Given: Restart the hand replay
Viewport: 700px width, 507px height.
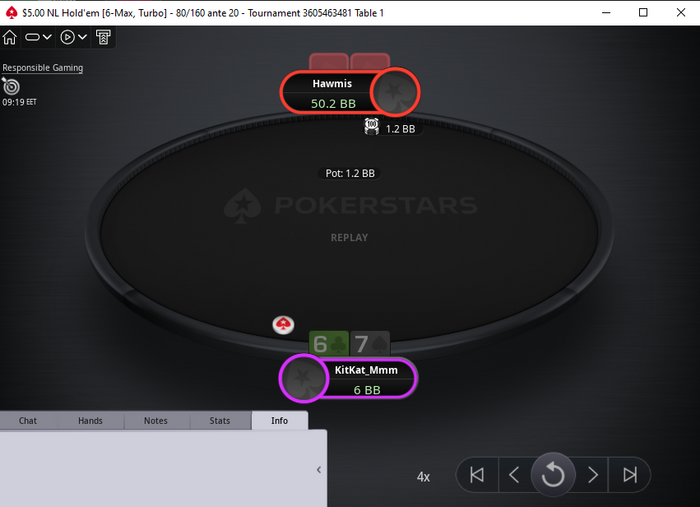Looking at the screenshot, I should coord(553,474).
